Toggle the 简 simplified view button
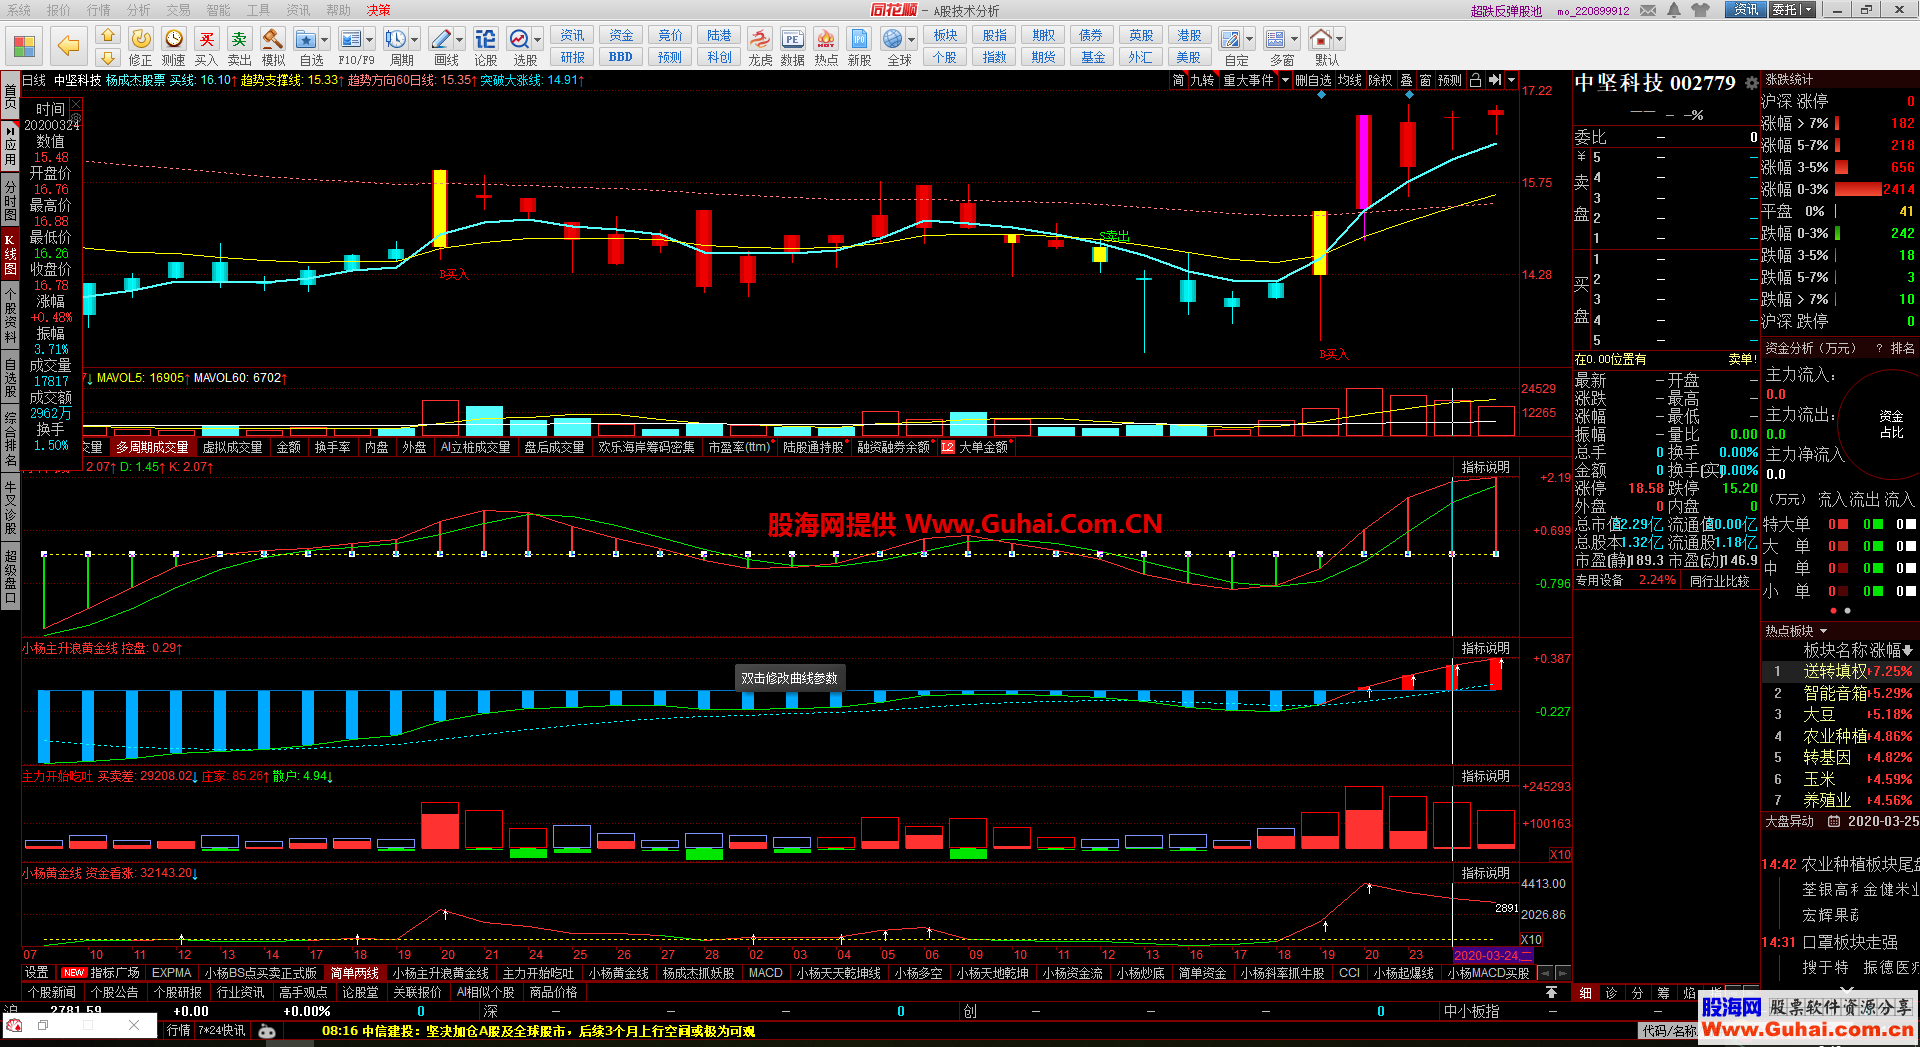This screenshot has width=1920, height=1047. [x=1179, y=80]
